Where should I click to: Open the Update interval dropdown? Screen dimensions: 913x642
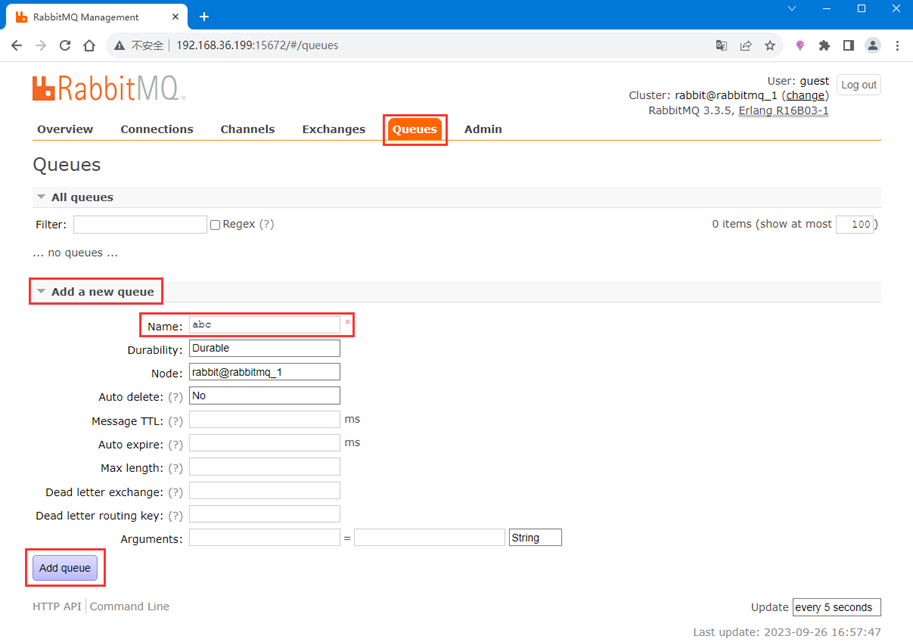[837, 607]
